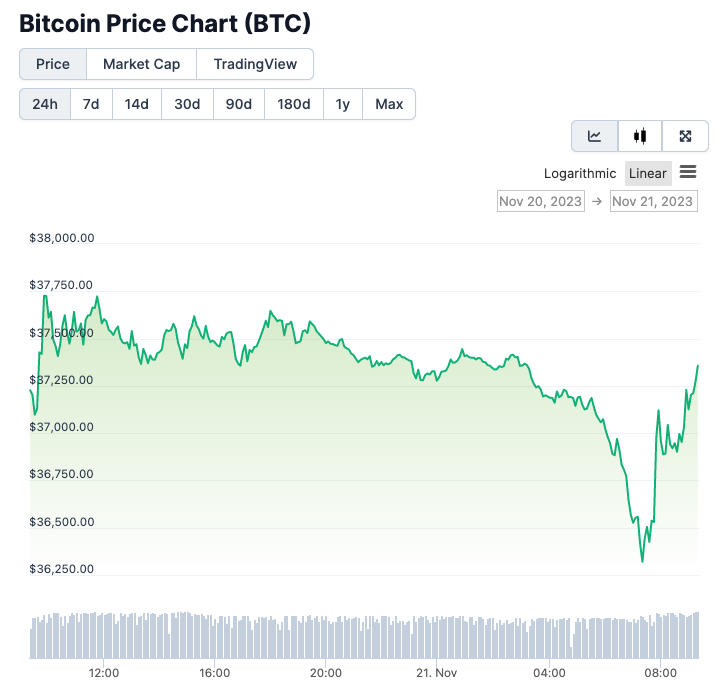Screen dimensions: 727x689
Task: Open the chart hamburger menu
Action: click(x=688, y=172)
